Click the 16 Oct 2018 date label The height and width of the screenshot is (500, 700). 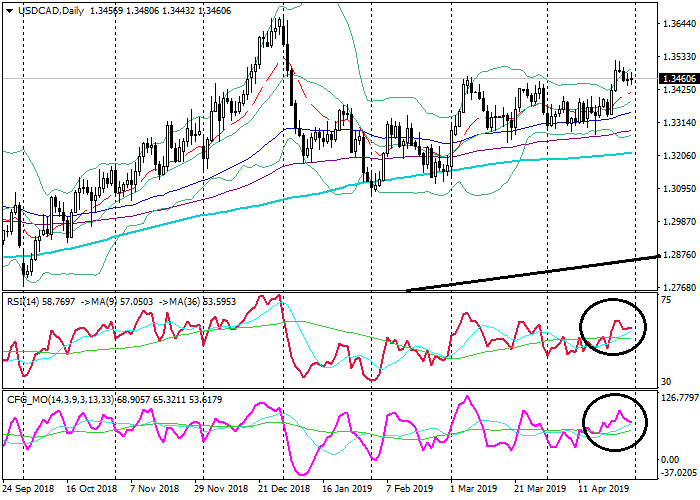click(x=92, y=490)
